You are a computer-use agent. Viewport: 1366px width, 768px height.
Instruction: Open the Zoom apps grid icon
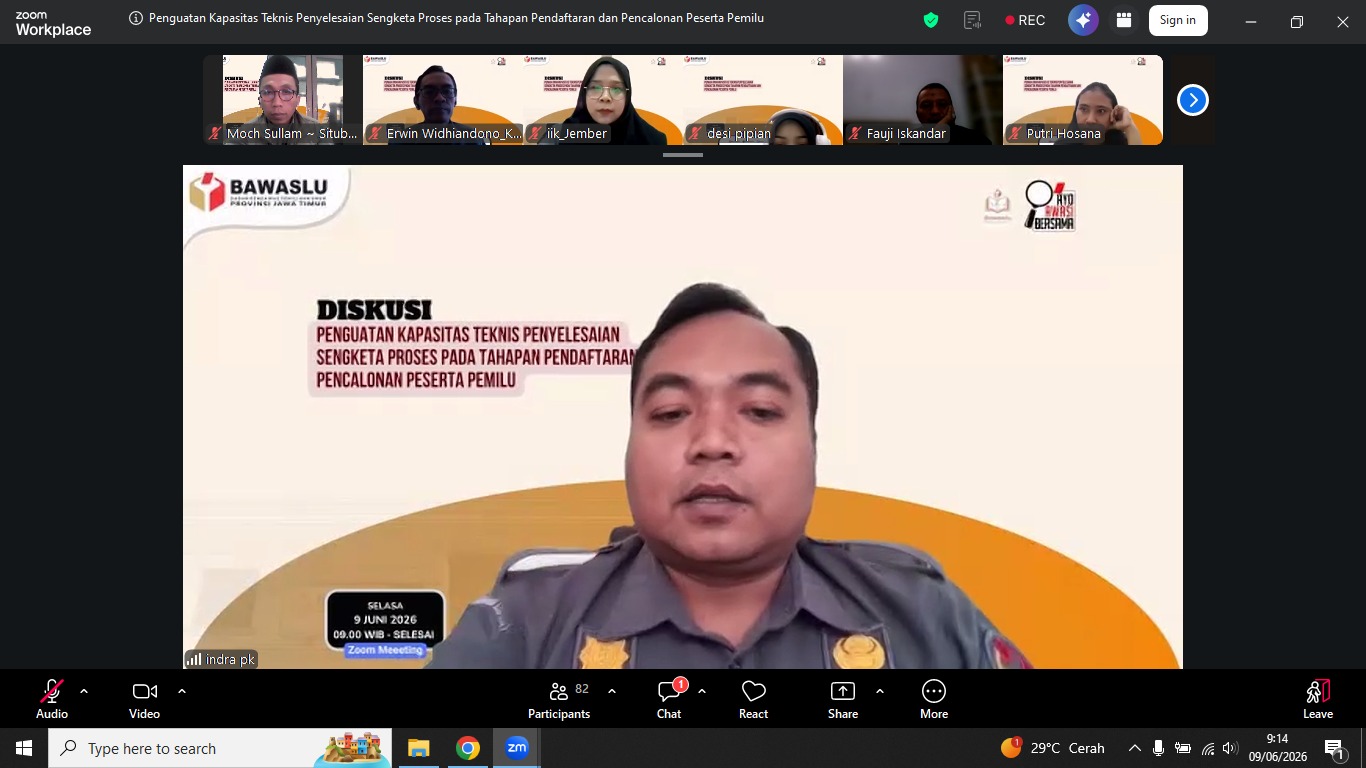1124,20
